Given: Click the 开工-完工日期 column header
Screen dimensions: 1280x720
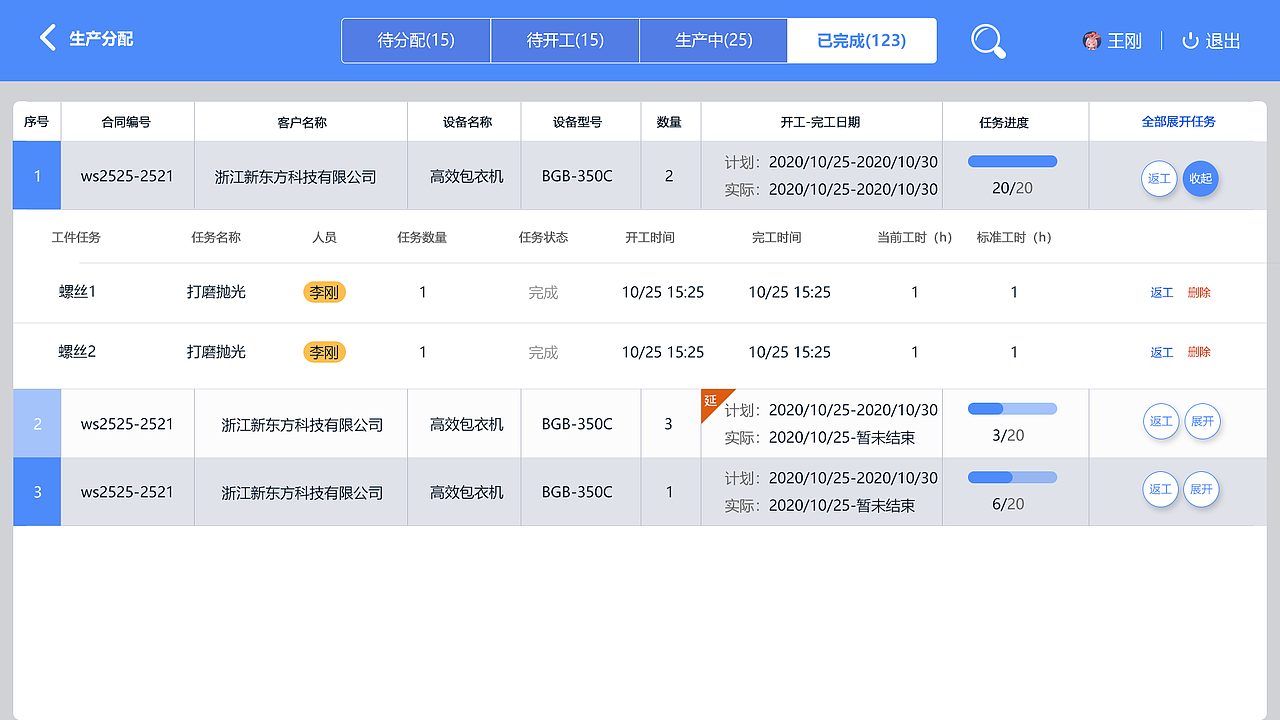Looking at the screenshot, I should [820, 122].
